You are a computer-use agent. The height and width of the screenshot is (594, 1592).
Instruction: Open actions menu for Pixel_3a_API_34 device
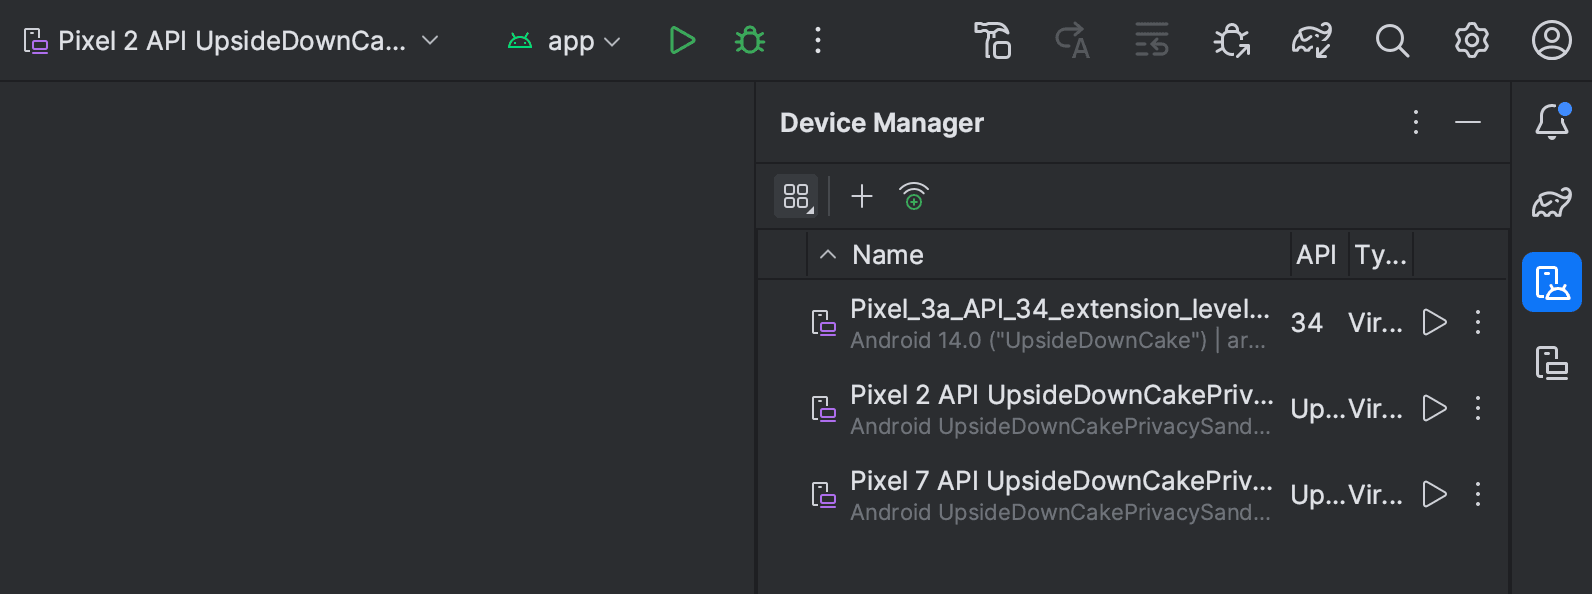click(x=1478, y=322)
